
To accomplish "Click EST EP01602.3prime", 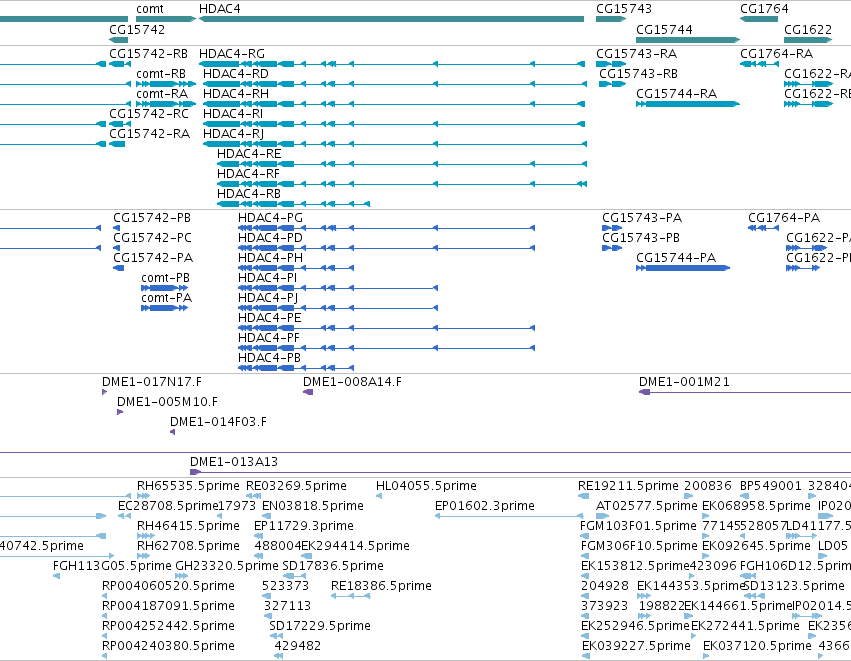I will [485, 506].
